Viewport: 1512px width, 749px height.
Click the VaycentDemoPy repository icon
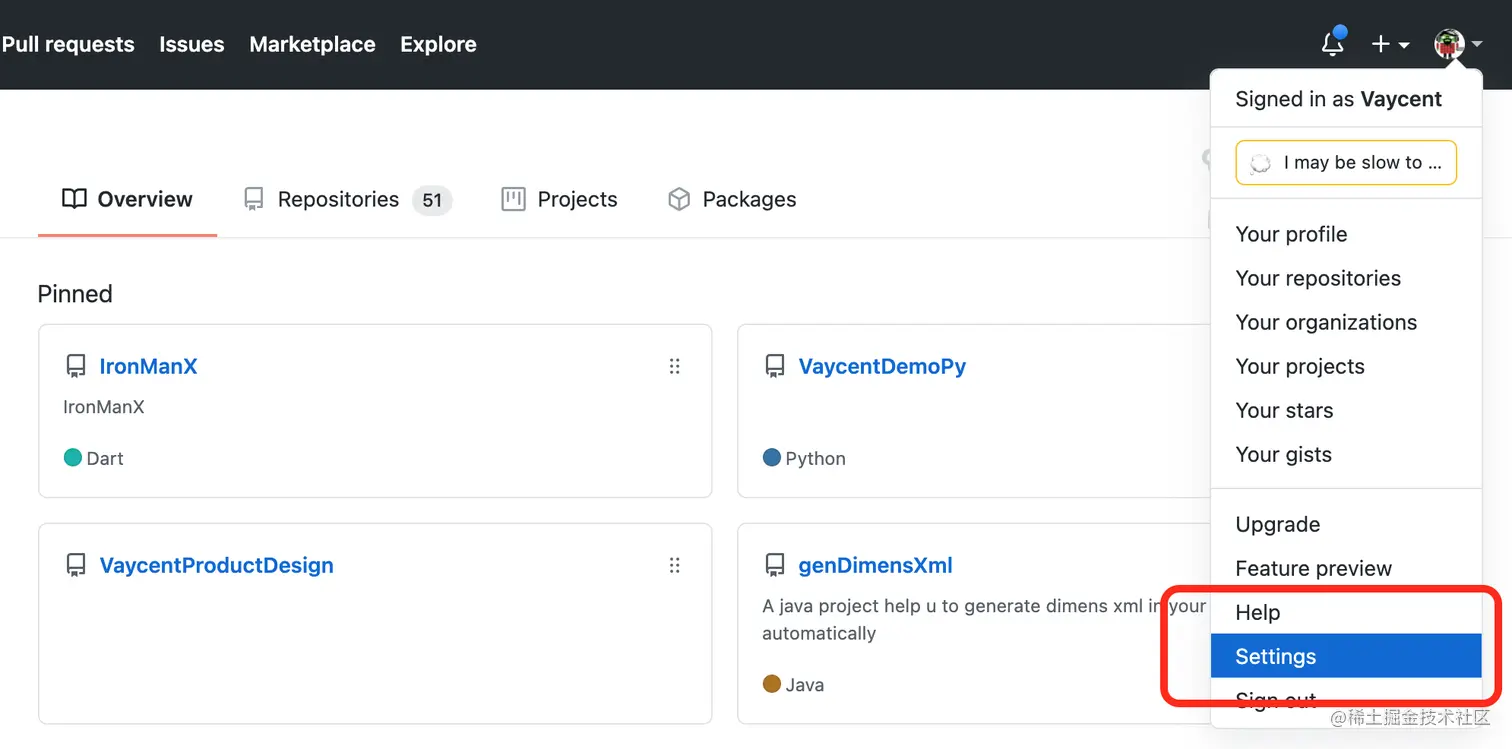coord(775,366)
